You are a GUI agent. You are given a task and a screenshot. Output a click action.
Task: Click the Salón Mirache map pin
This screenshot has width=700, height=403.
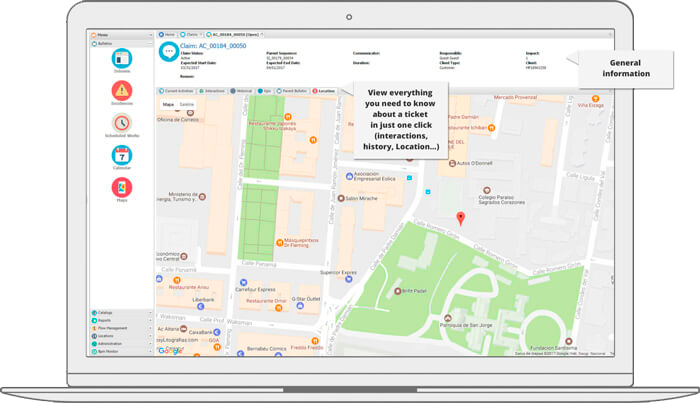pyautogui.click(x=341, y=198)
